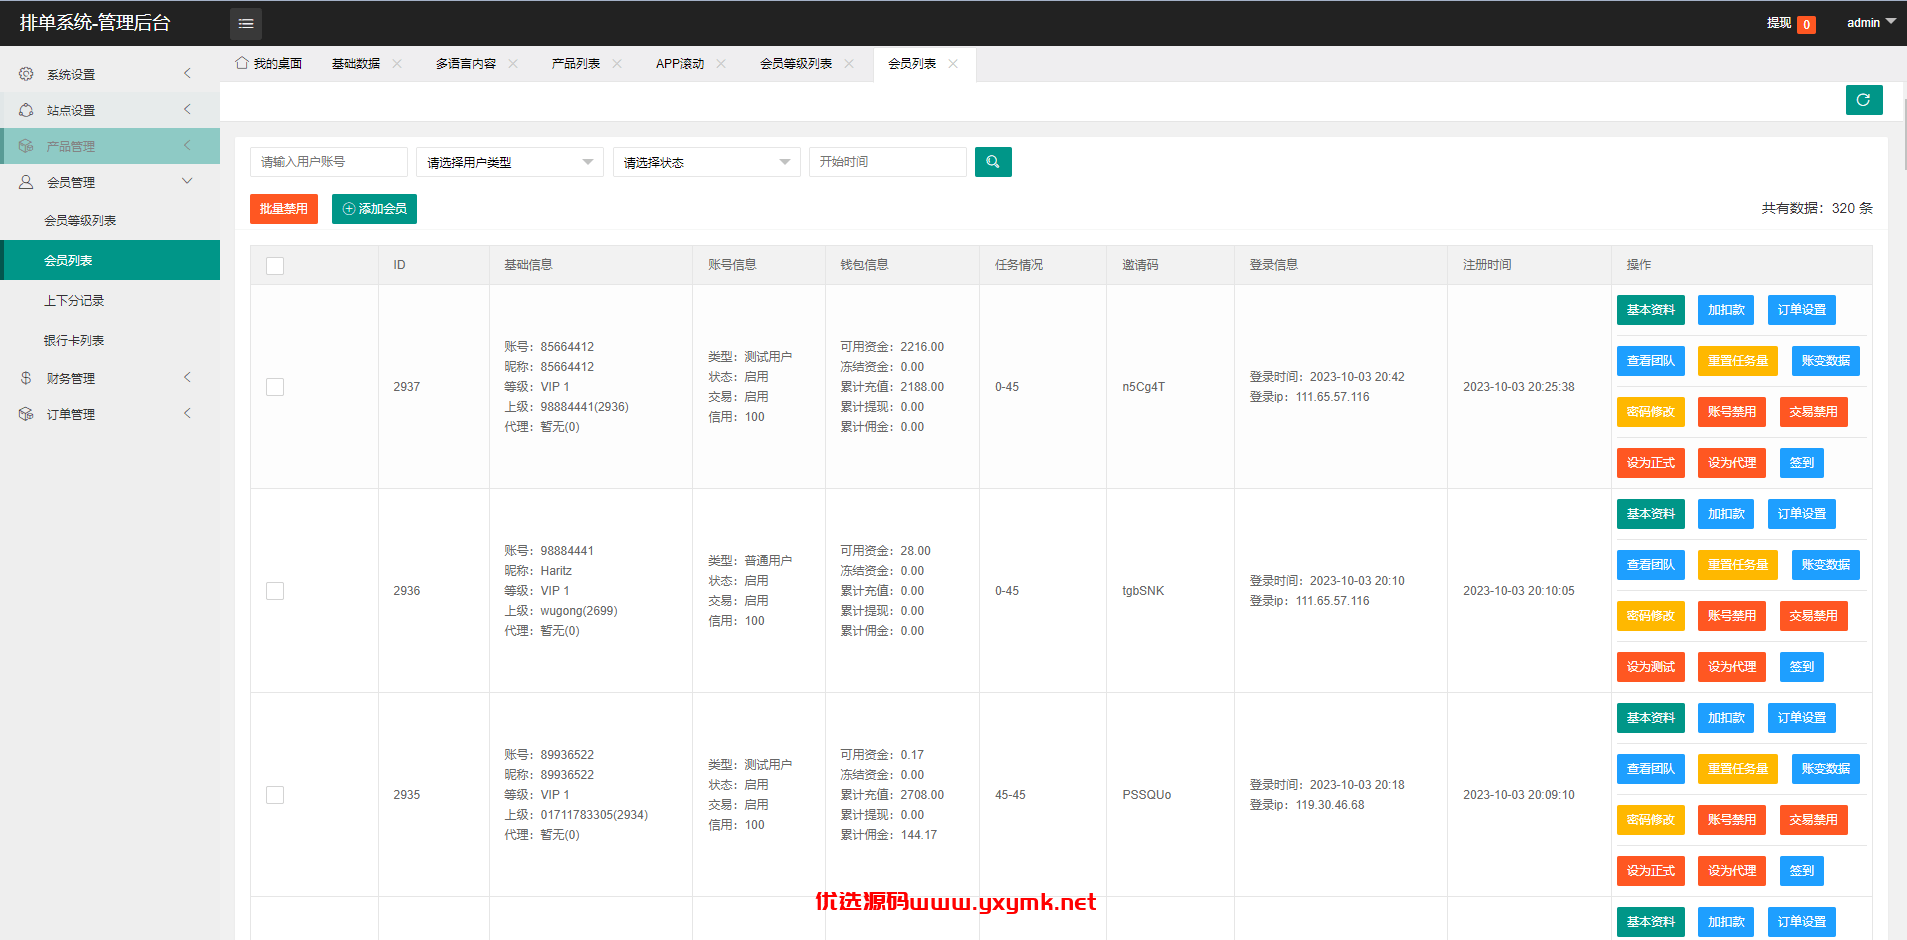Click the 提现 notification badge
This screenshot has width=1907, height=940.
[x=1806, y=25]
